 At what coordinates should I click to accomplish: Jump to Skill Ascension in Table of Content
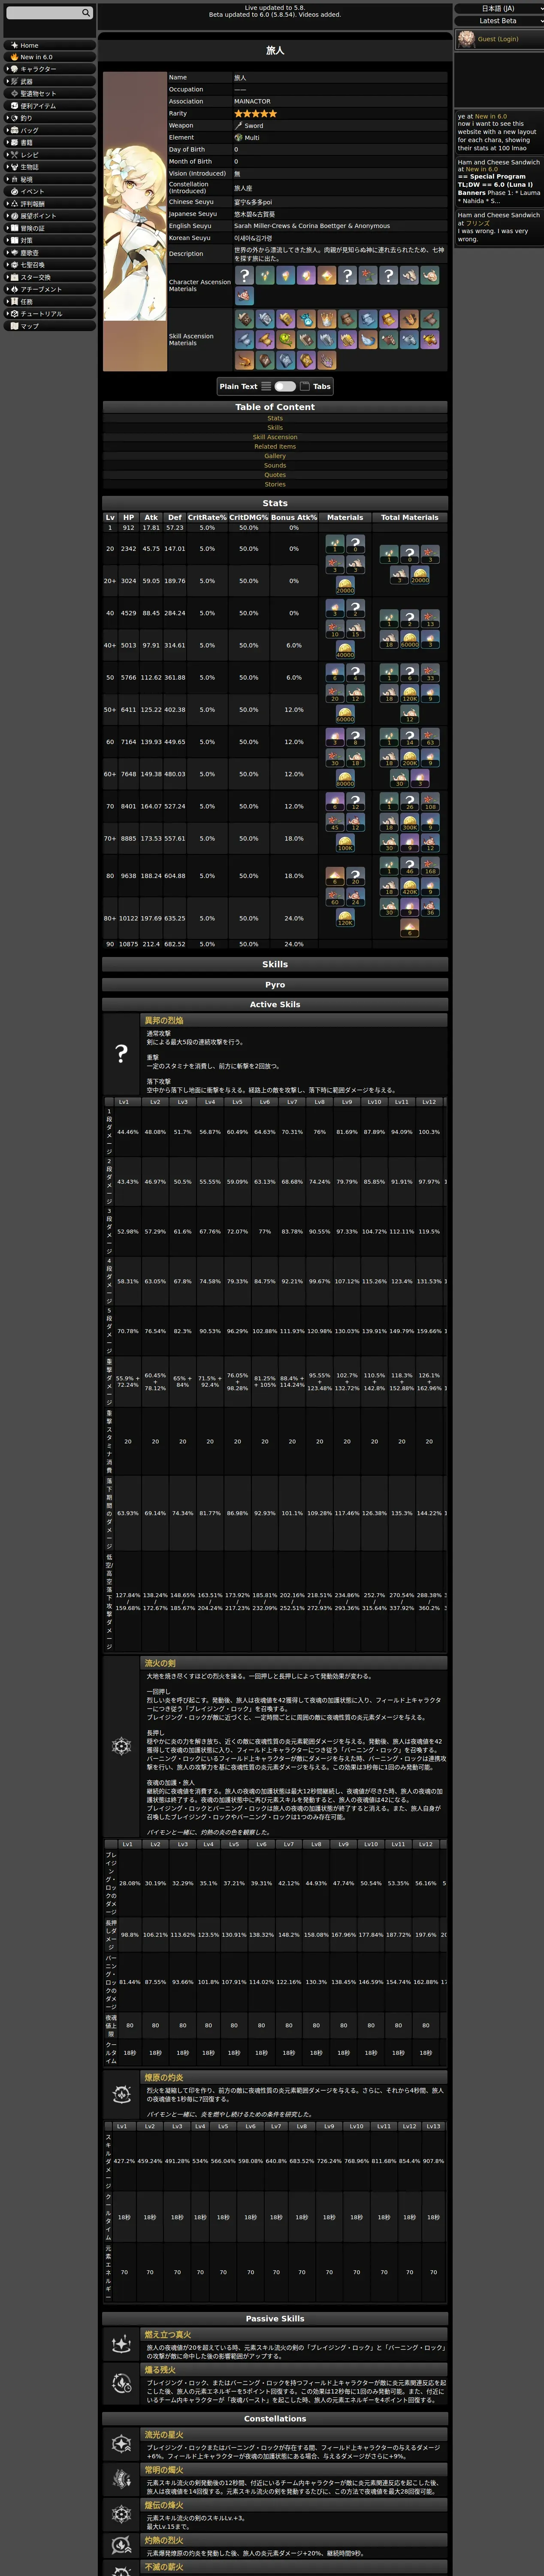[x=275, y=437]
